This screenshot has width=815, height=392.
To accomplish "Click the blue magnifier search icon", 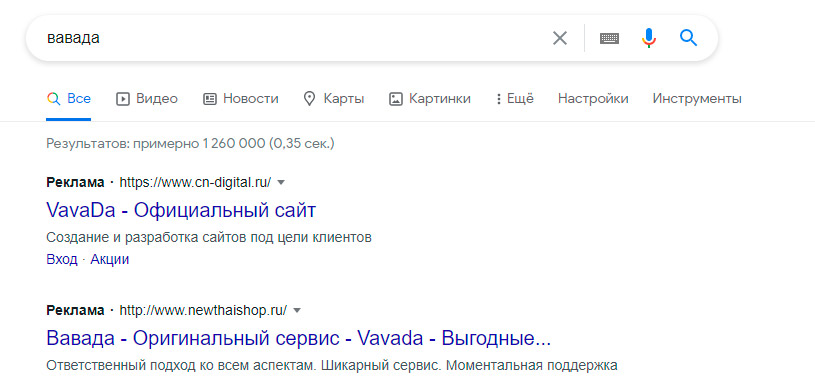I will point(688,37).
